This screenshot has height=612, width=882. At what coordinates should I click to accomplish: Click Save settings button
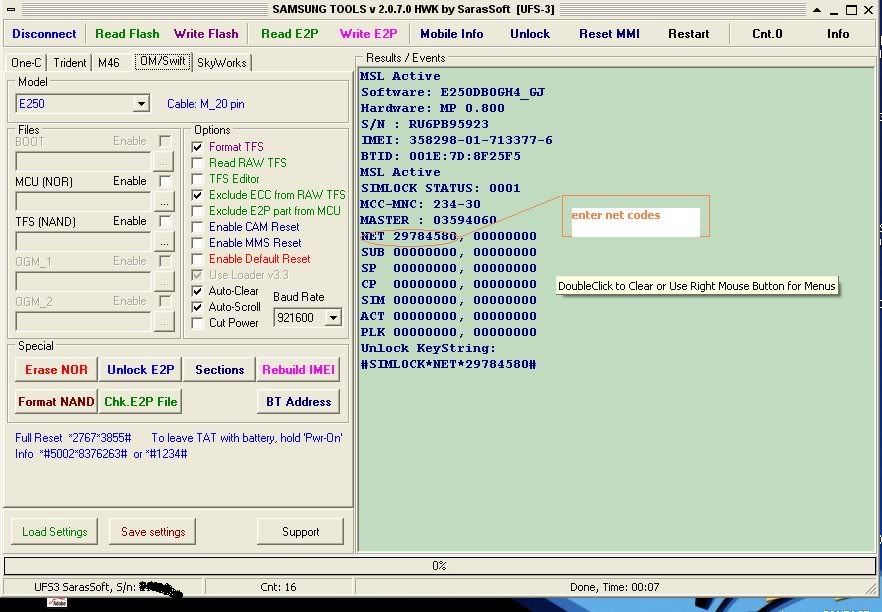(x=153, y=532)
